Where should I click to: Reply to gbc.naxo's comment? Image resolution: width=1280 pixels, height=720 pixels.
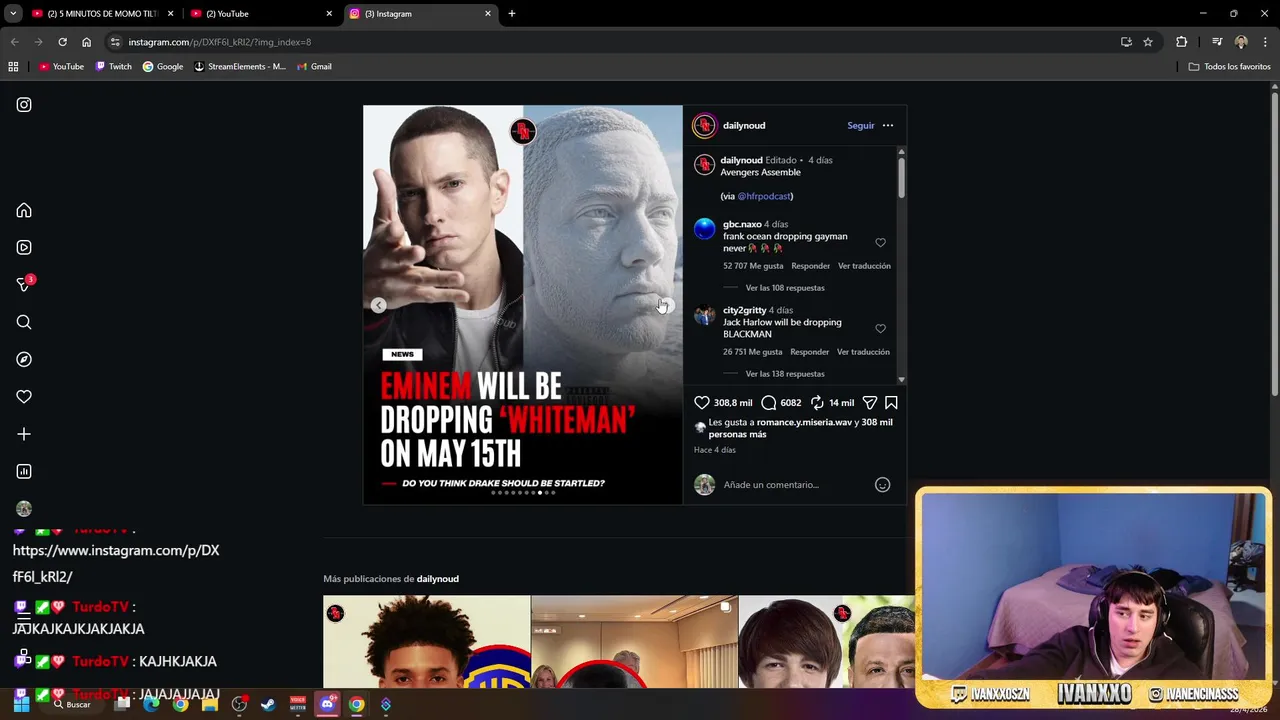[810, 266]
